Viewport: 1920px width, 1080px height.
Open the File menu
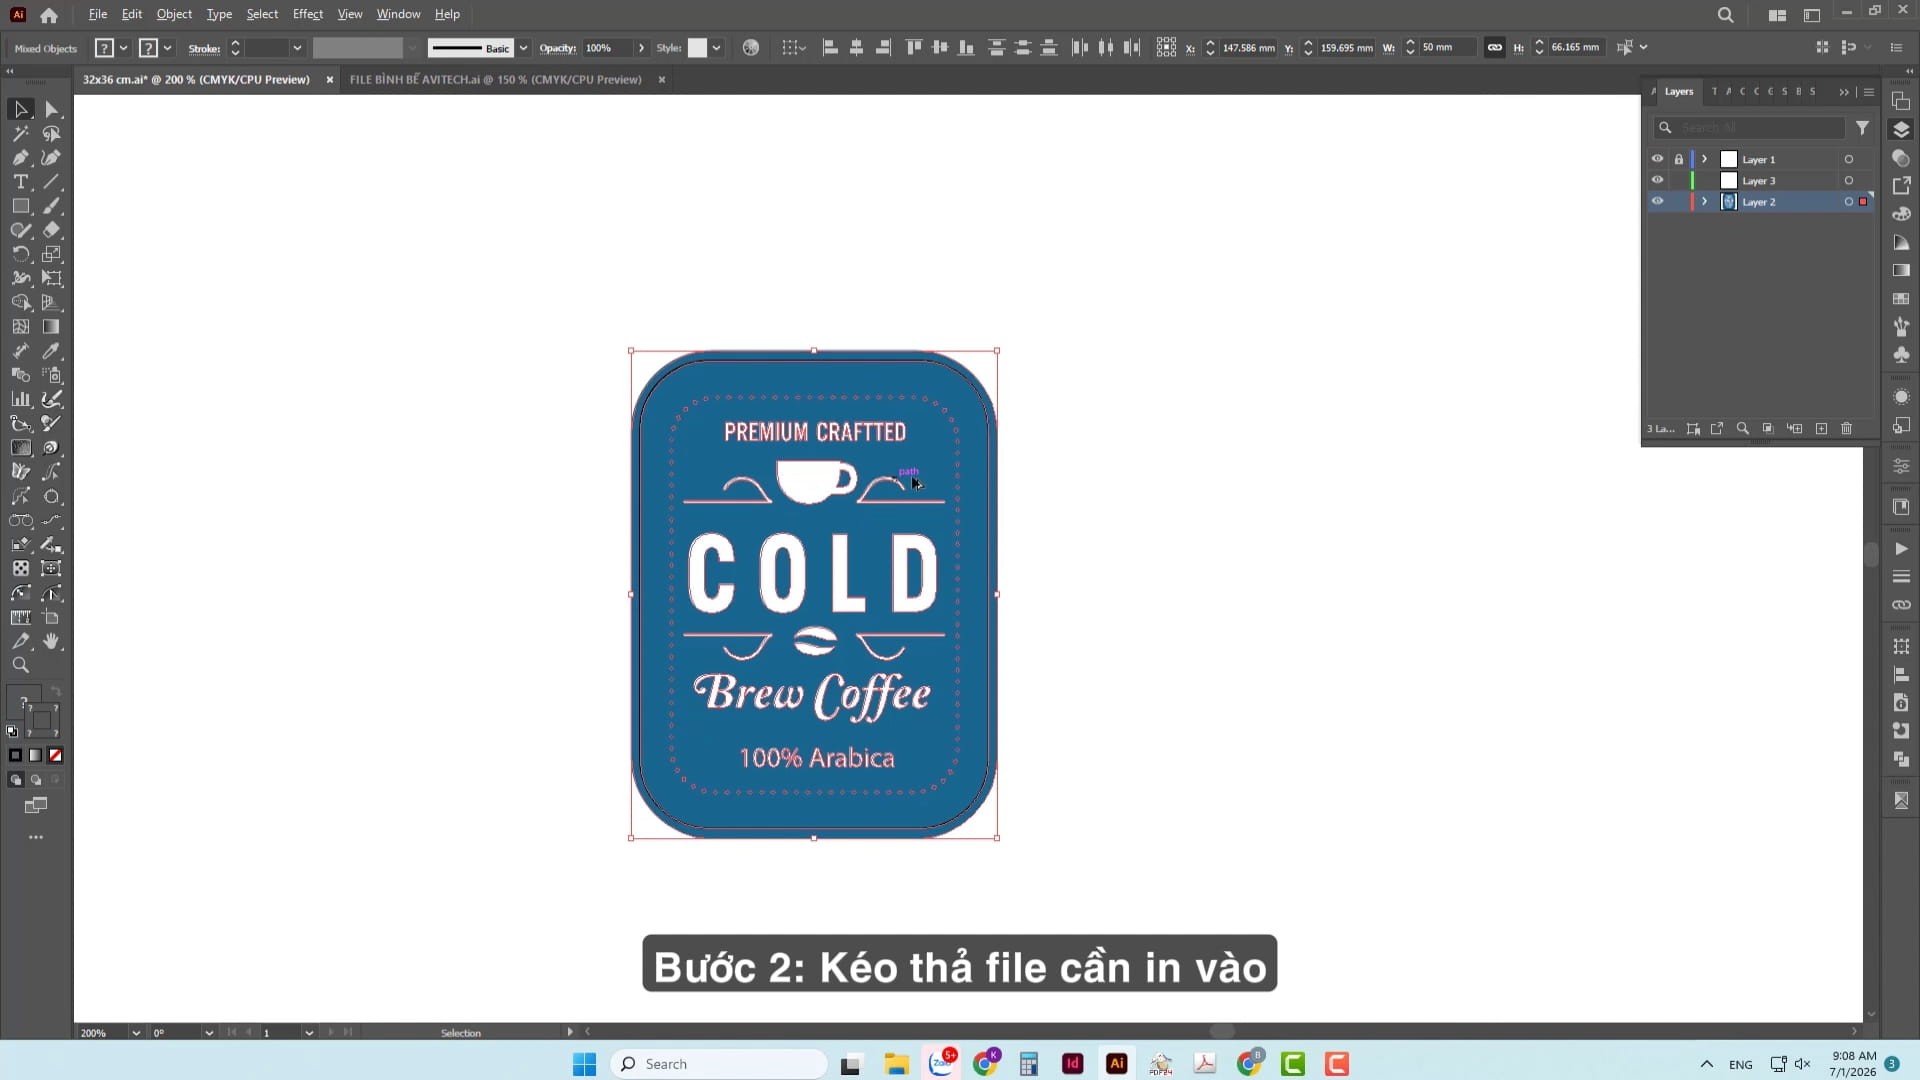(x=97, y=14)
